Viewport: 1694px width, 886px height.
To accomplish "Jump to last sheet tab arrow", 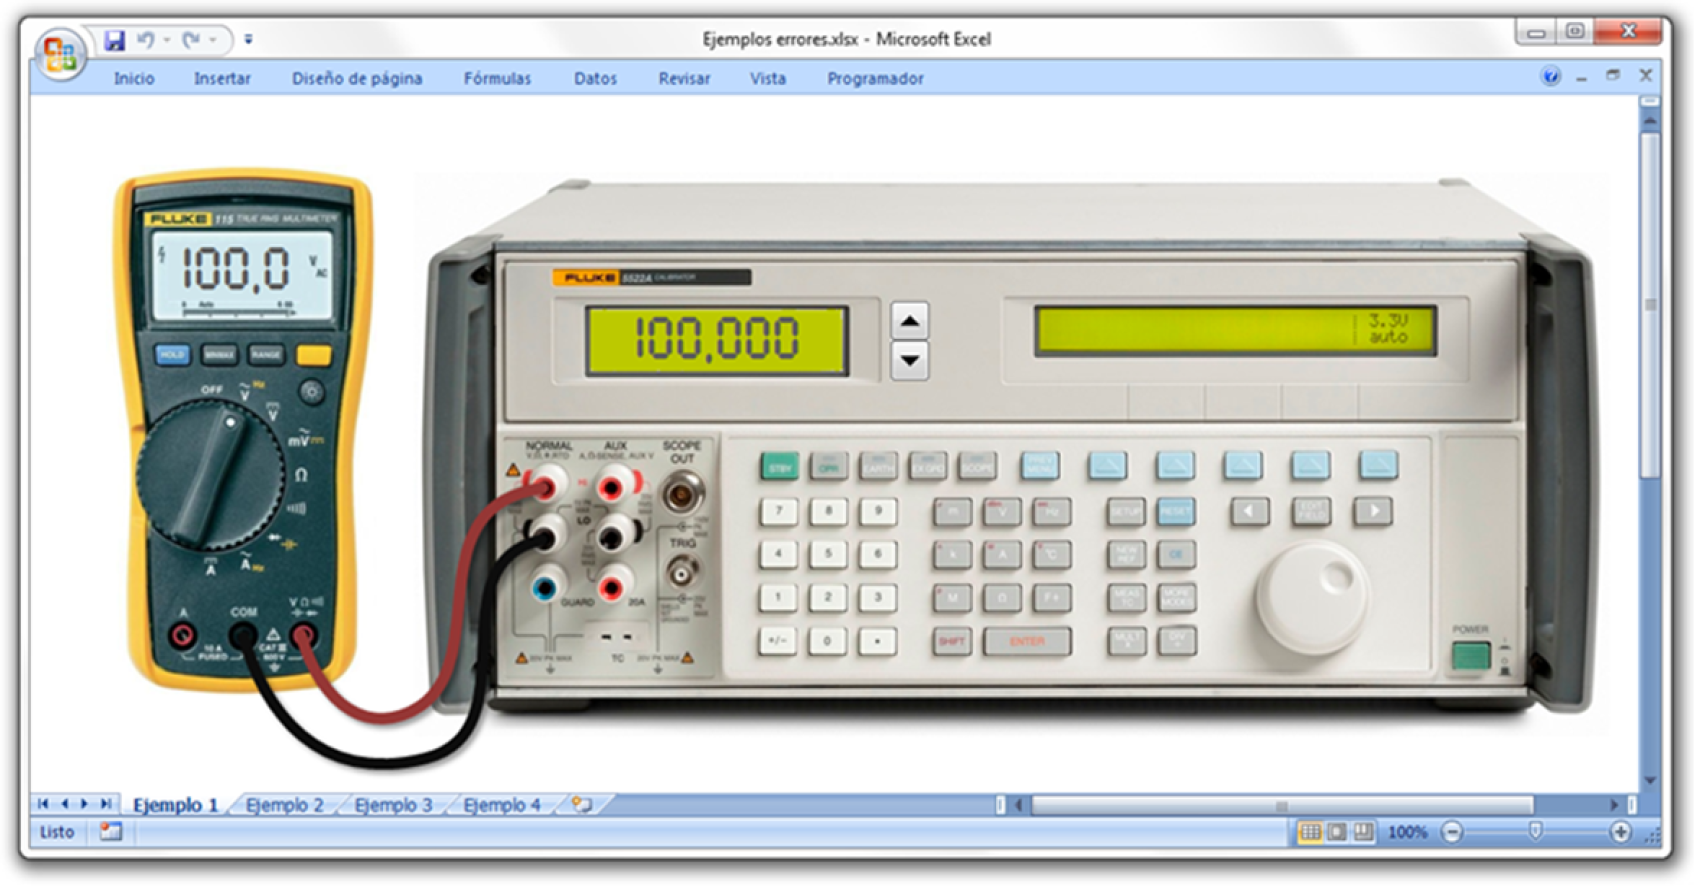I will pyautogui.click(x=106, y=804).
